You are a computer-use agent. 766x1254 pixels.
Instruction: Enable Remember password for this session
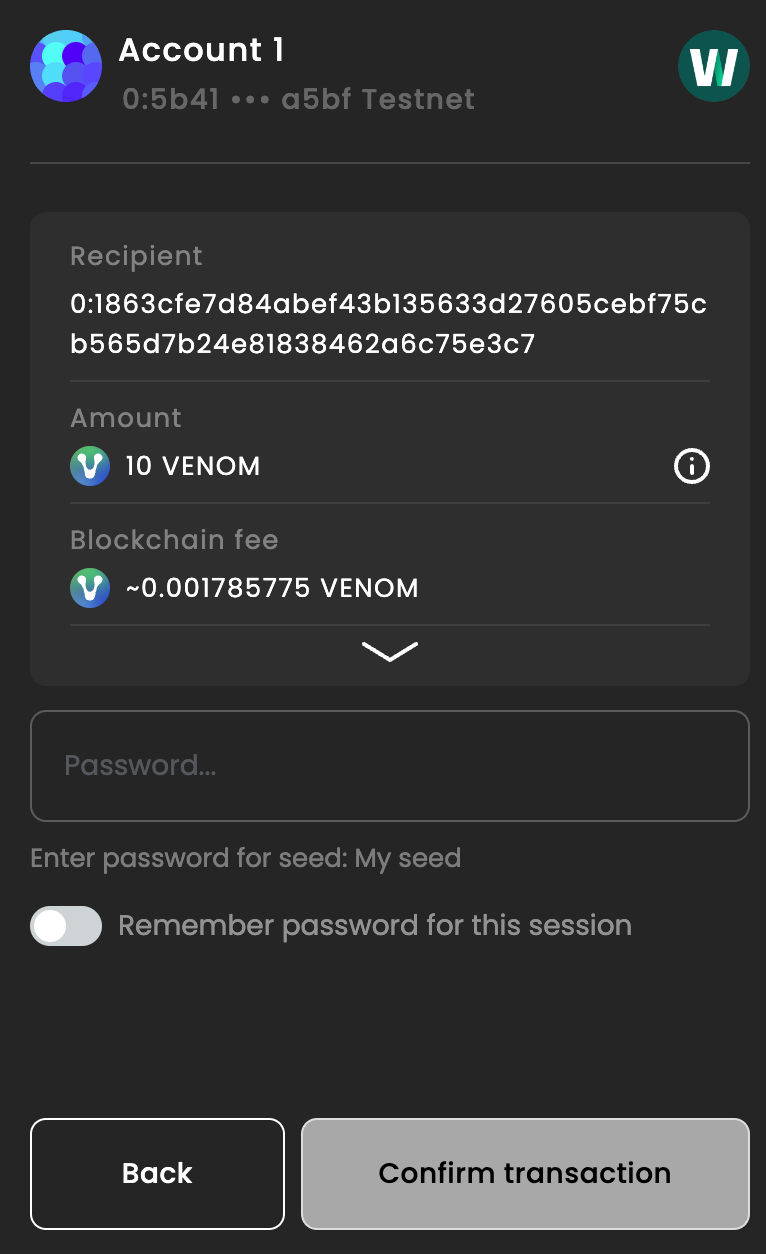pos(65,926)
